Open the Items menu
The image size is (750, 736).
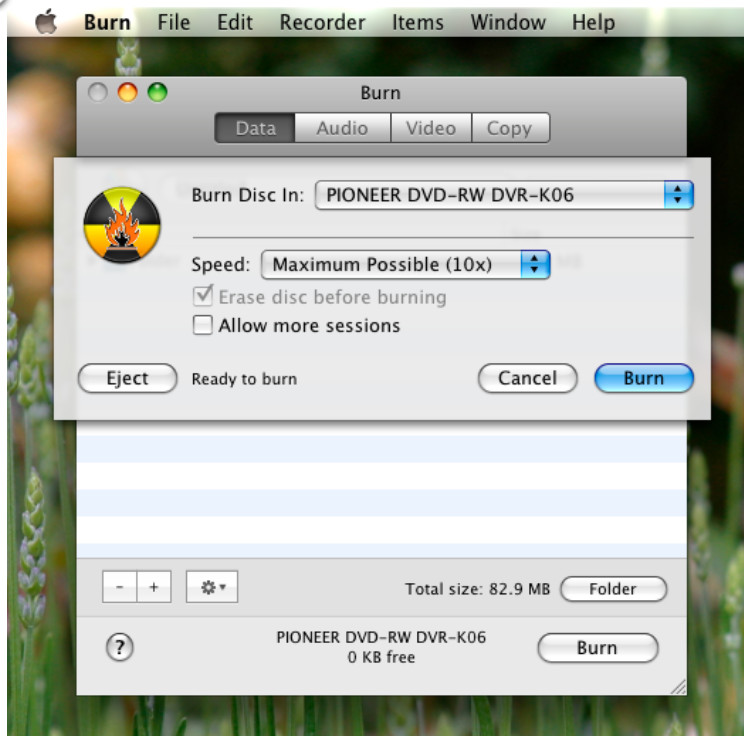pyautogui.click(x=418, y=22)
